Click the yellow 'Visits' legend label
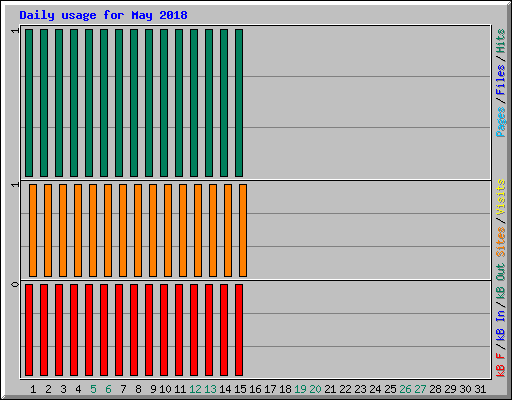This screenshot has height=400, width=512. 500,197
